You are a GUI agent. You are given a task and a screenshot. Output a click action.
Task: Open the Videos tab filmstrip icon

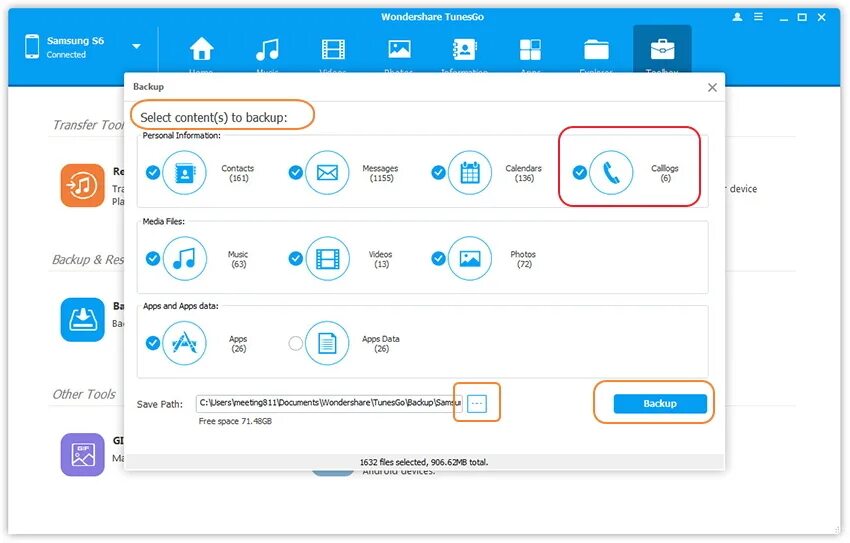tap(333, 50)
